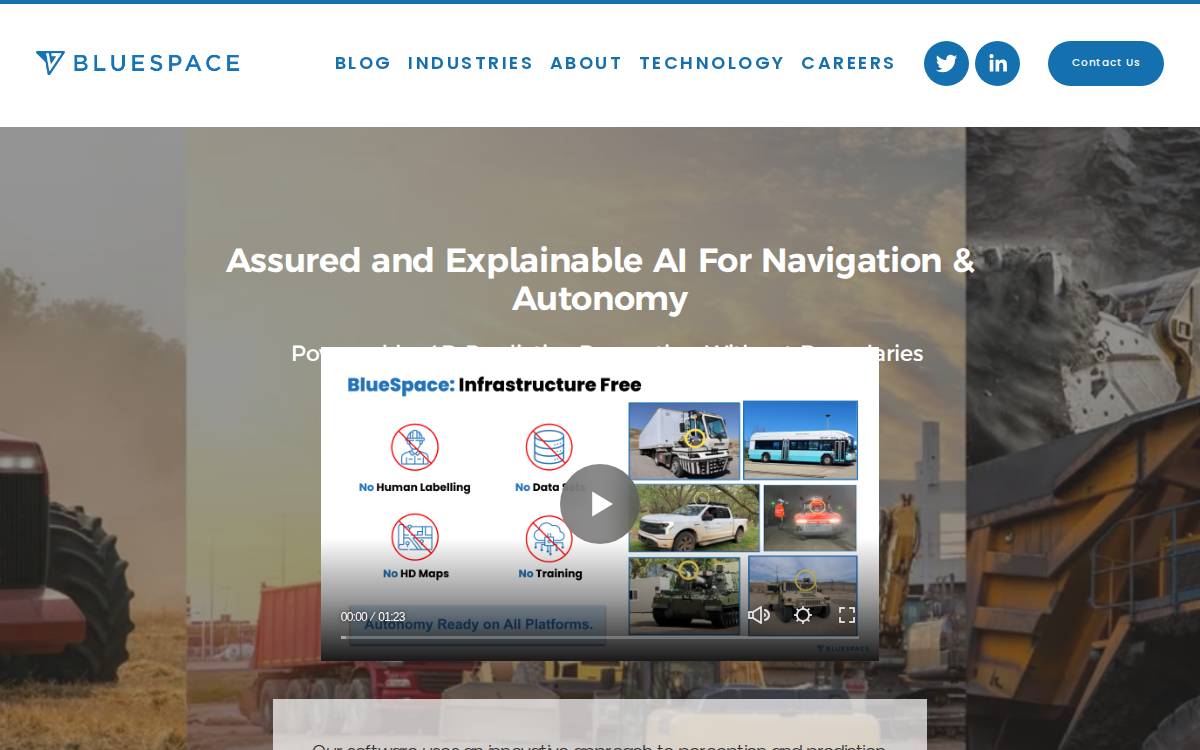Click the Contact Us button
The height and width of the screenshot is (750, 1200).
pos(1106,63)
